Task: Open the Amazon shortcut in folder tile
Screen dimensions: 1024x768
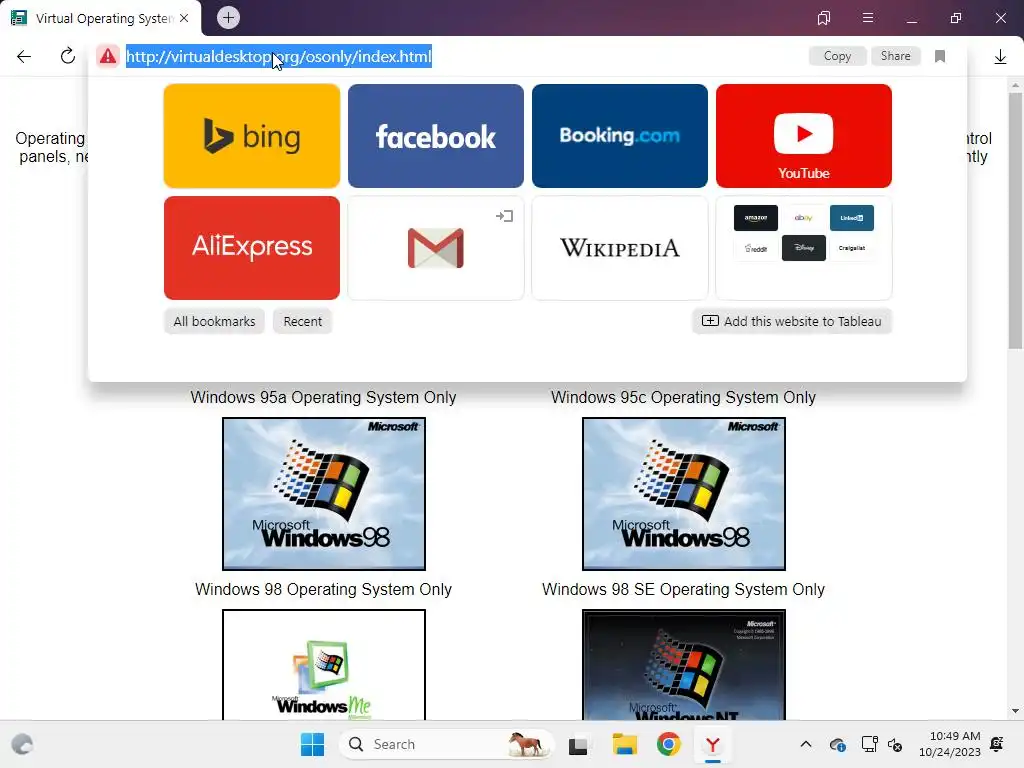Action: click(756, 218)
